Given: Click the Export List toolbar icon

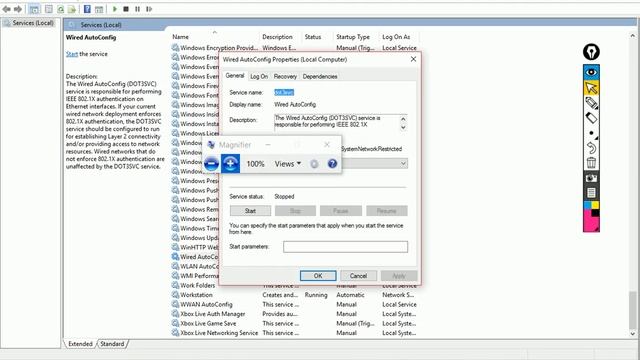Looking at the screenshot, I should (72, 9).
